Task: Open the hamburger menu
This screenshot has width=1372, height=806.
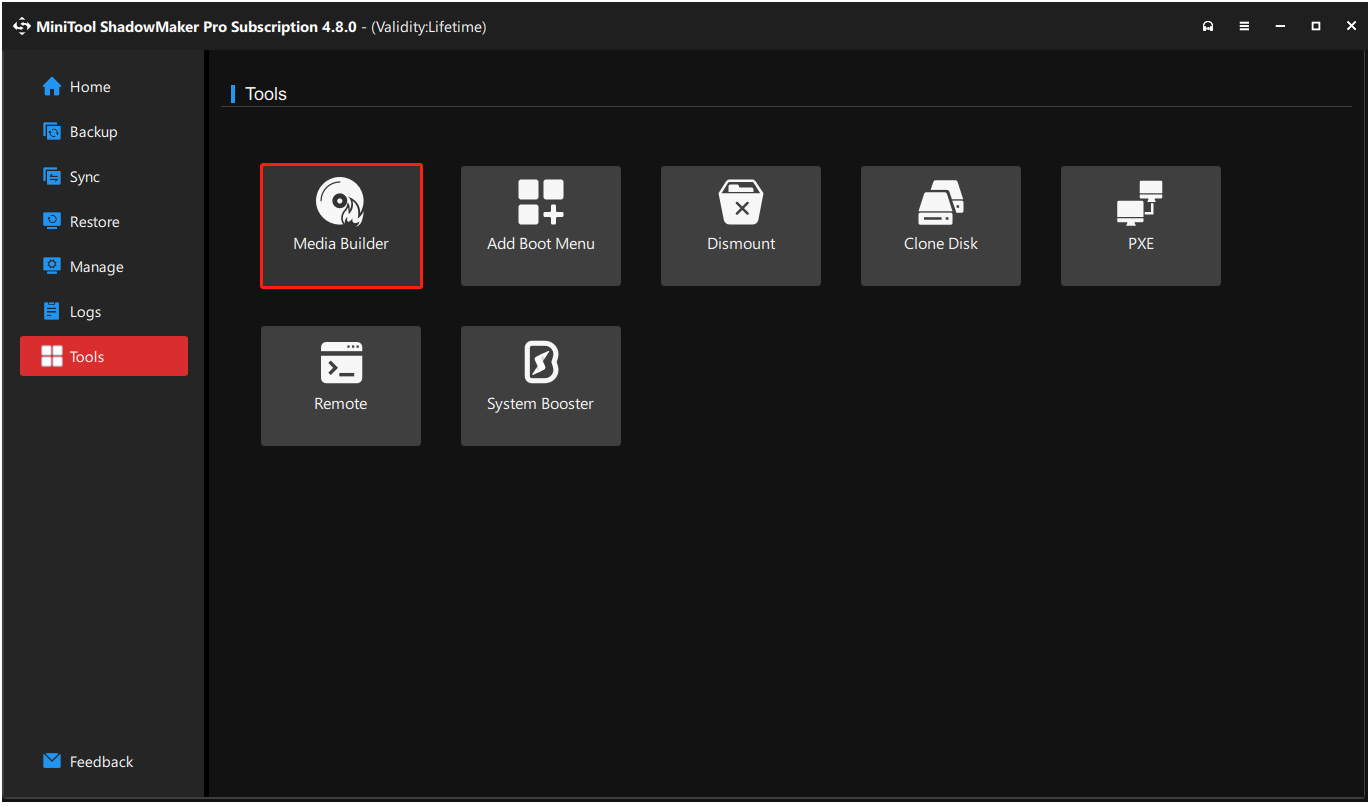Action: 1244,26
